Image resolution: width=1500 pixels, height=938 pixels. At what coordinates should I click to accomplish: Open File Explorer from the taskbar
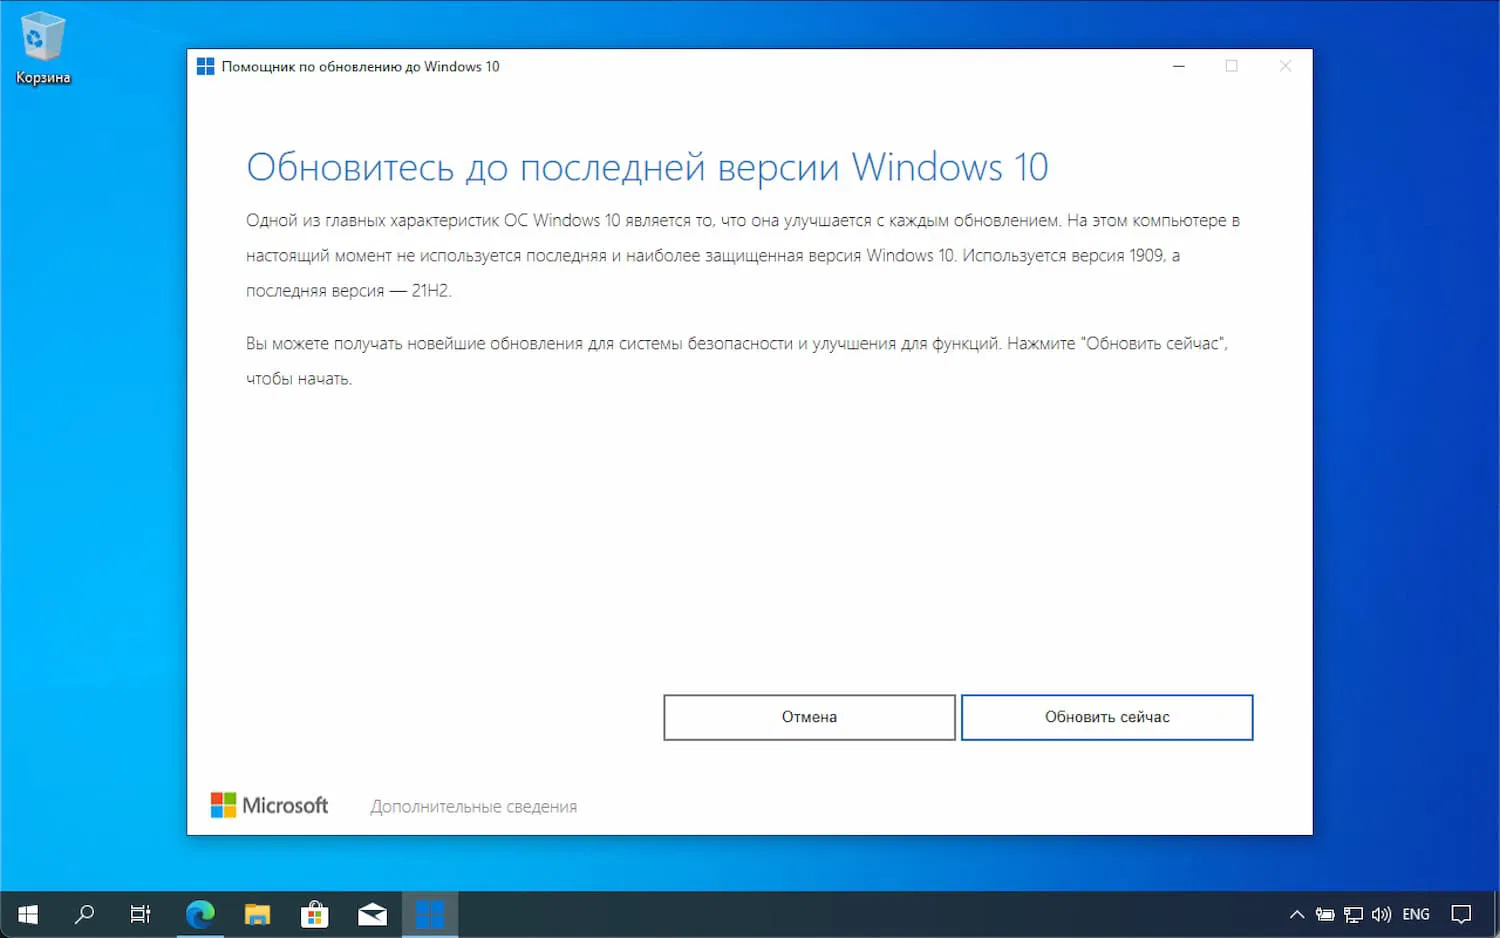click(x=257, y=913)
